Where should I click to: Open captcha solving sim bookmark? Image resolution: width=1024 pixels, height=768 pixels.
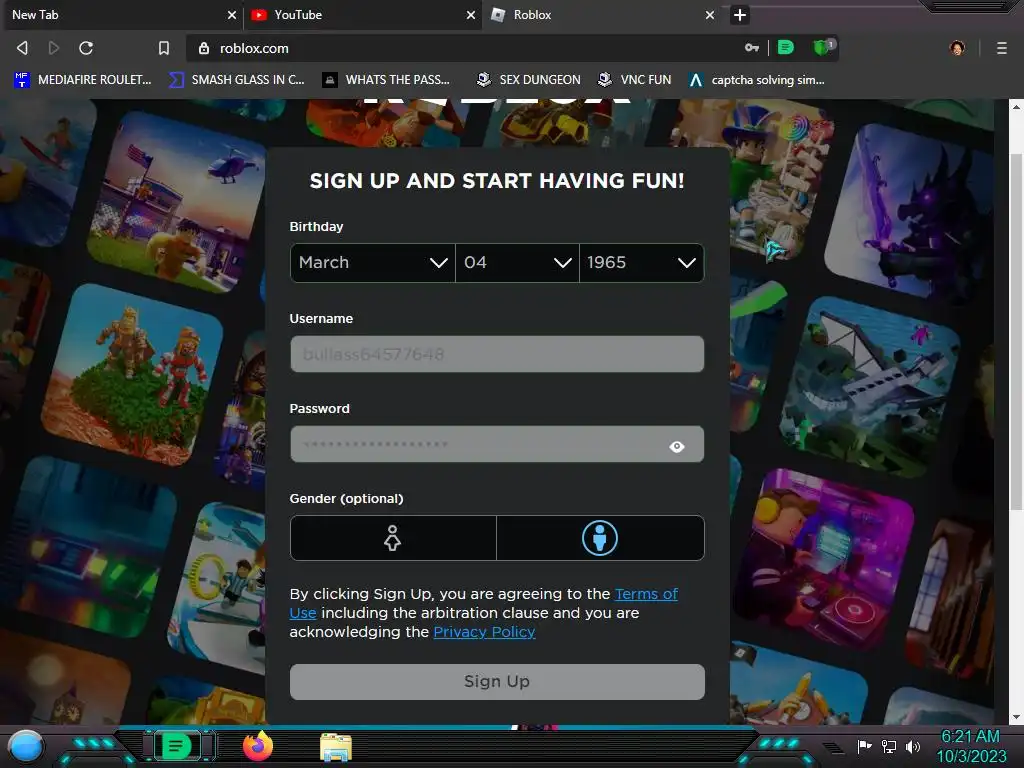[758, 80]
